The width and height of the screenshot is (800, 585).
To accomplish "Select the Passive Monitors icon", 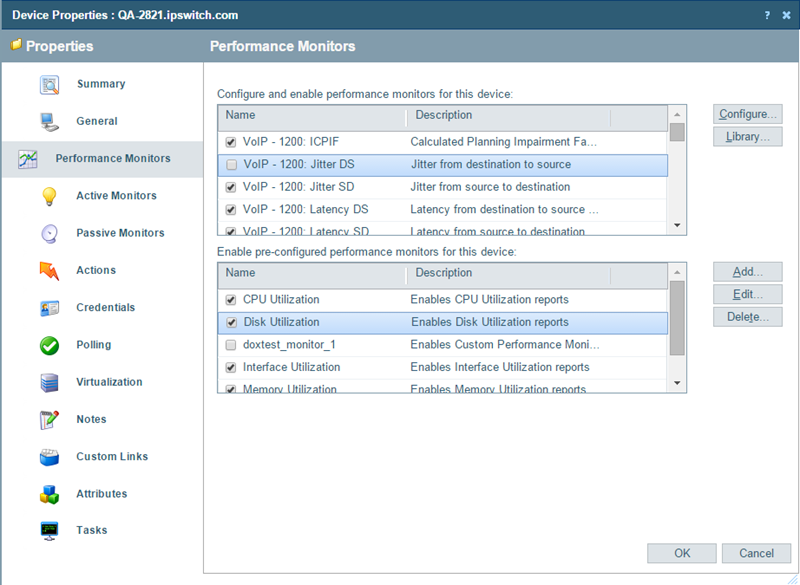I will point(48,233).
